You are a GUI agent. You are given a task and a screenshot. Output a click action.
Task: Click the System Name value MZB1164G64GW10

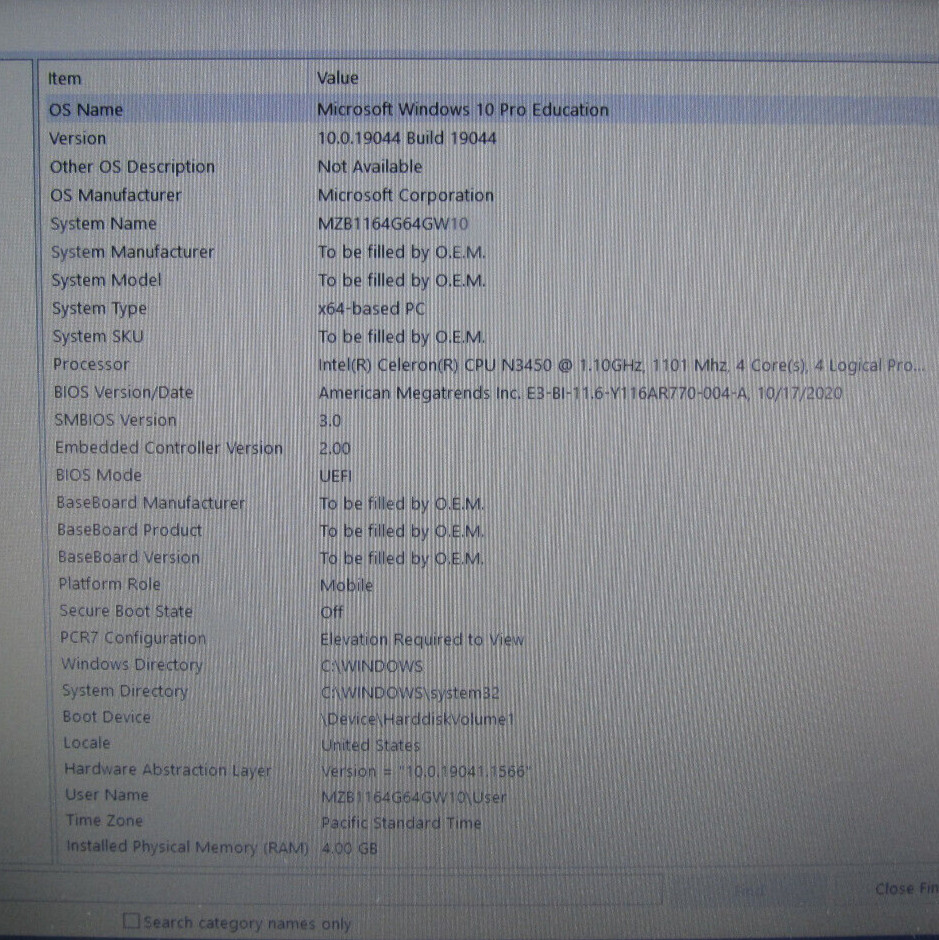393,224
